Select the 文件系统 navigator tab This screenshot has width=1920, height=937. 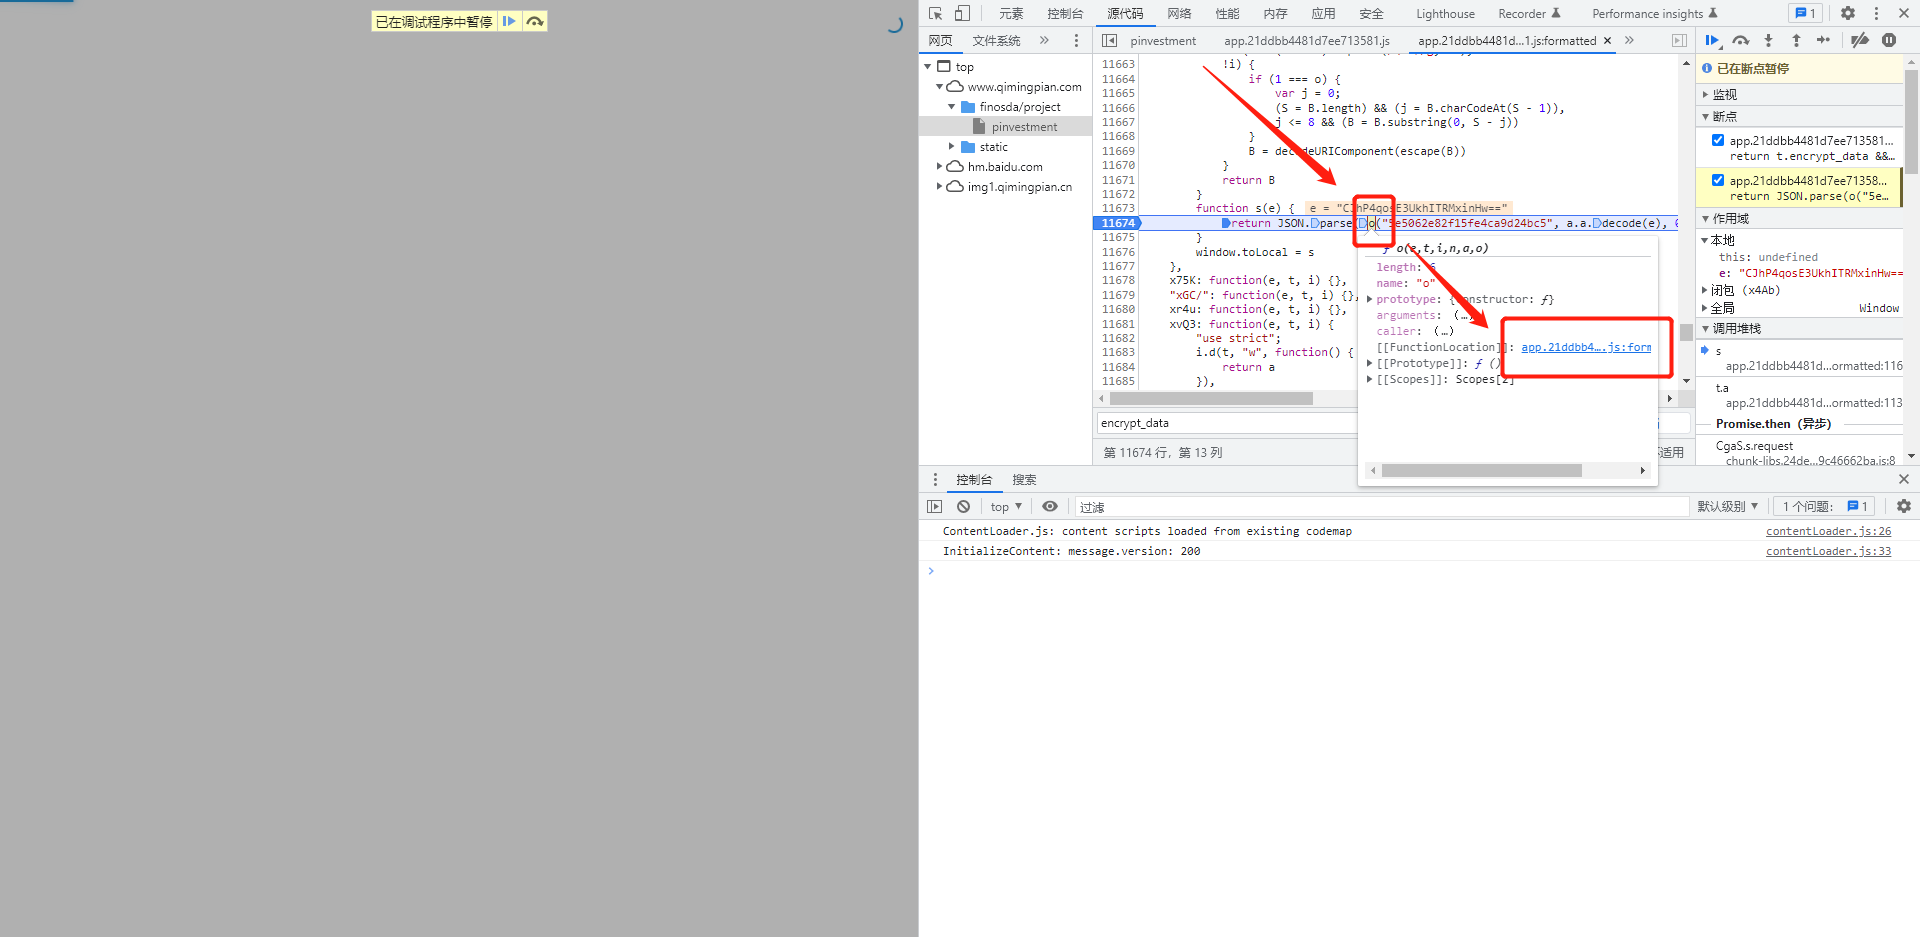996,40
